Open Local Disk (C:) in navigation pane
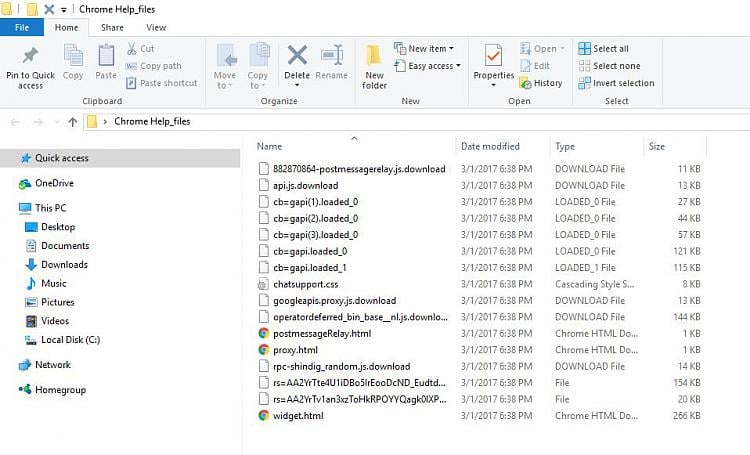Viewport: 750px width, 455px height. (x=62, y=340)
